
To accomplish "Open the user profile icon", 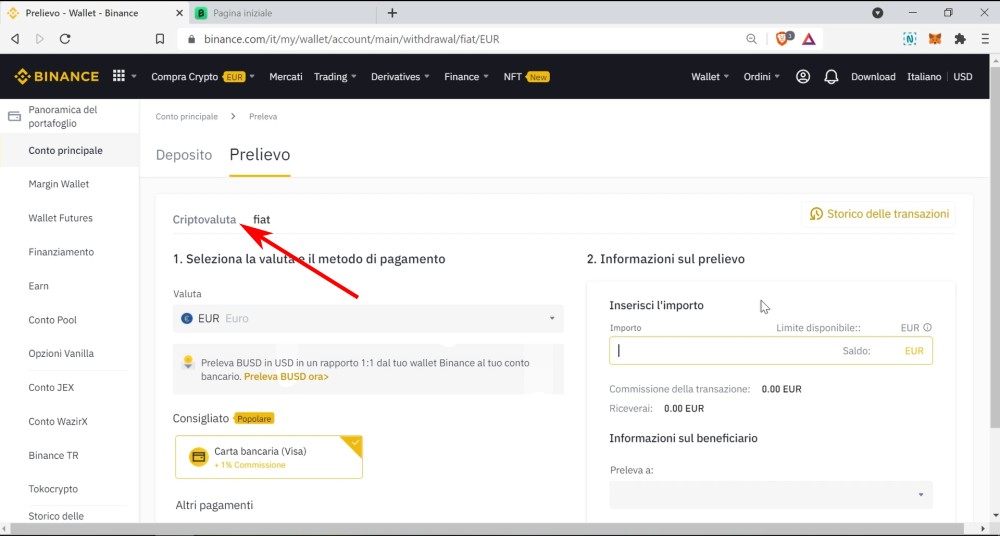I will (803, 77).
